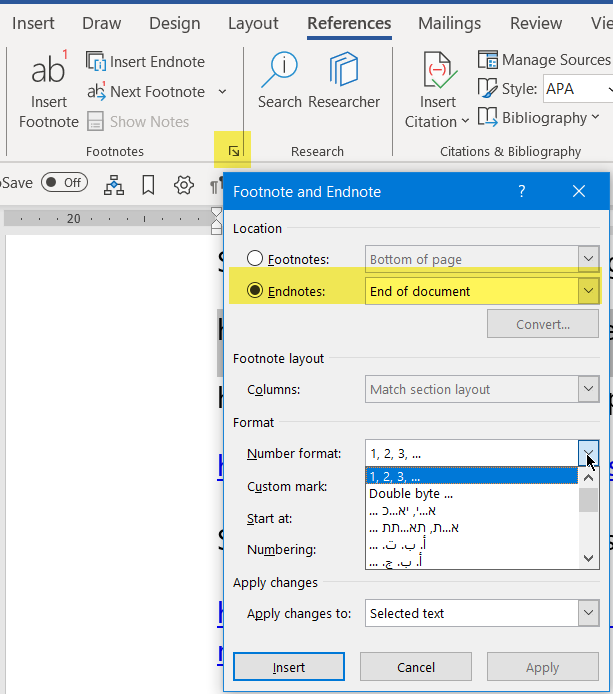Screen dimensions: 613x694
Task: Open the Footnotes group dialog launcher
Action: click(234, 151)
